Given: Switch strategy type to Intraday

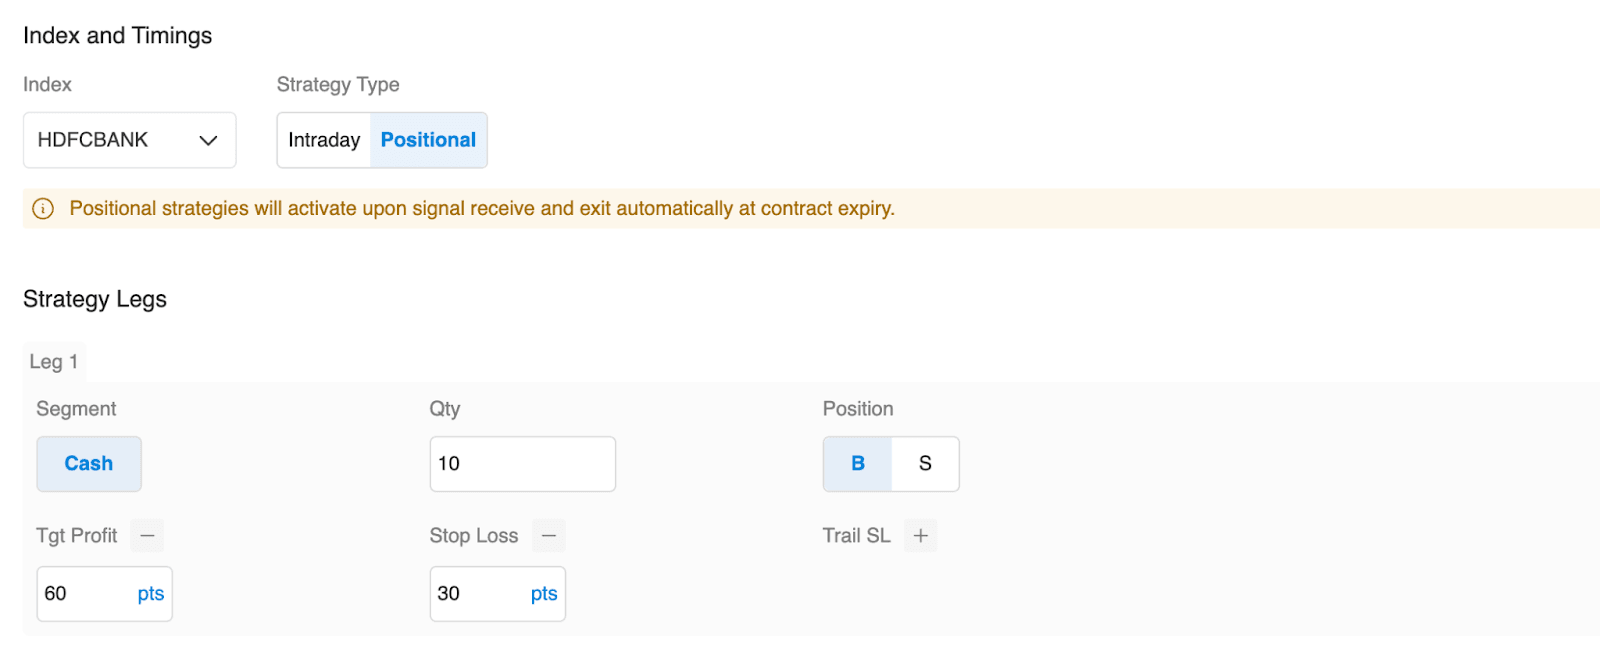Looking at the screenshot, I should pyautogui.click(x=324, y=140).
